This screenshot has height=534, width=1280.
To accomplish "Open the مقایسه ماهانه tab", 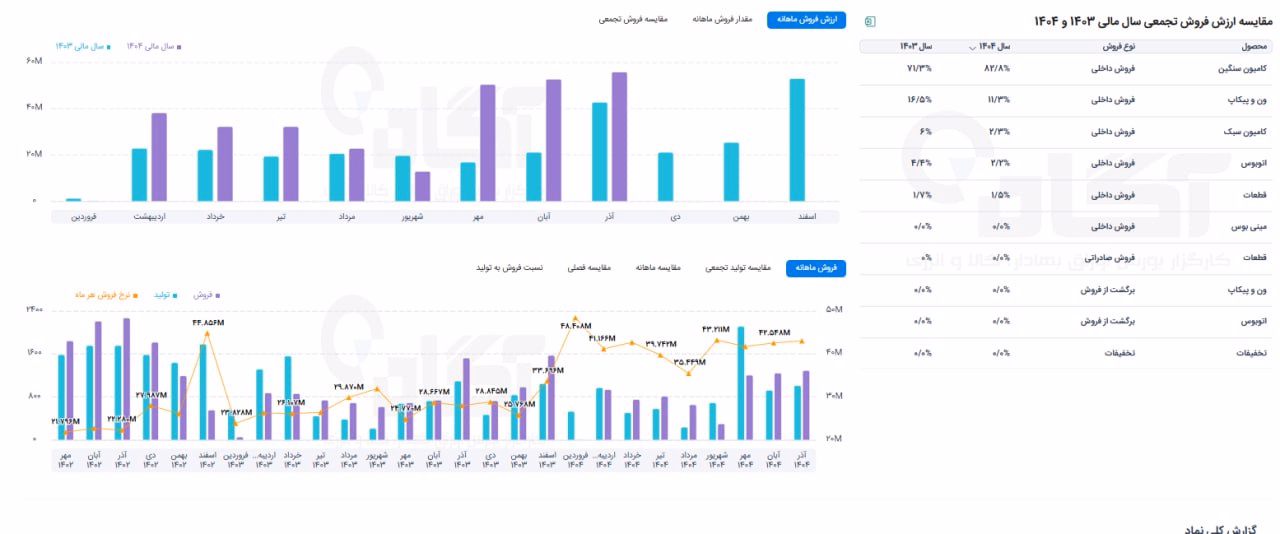I will click(x=658, y=268).
